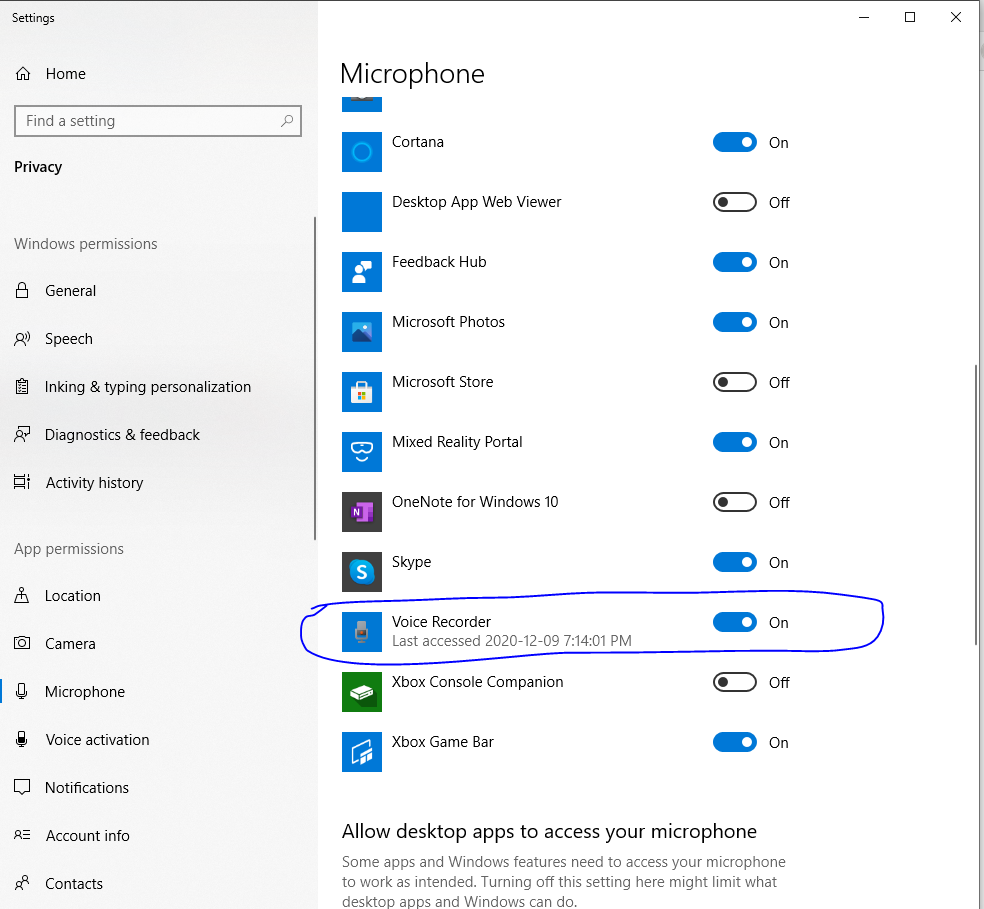Select Diagnostics & feedback
984x909 pixels.
(x=122, y=434)
